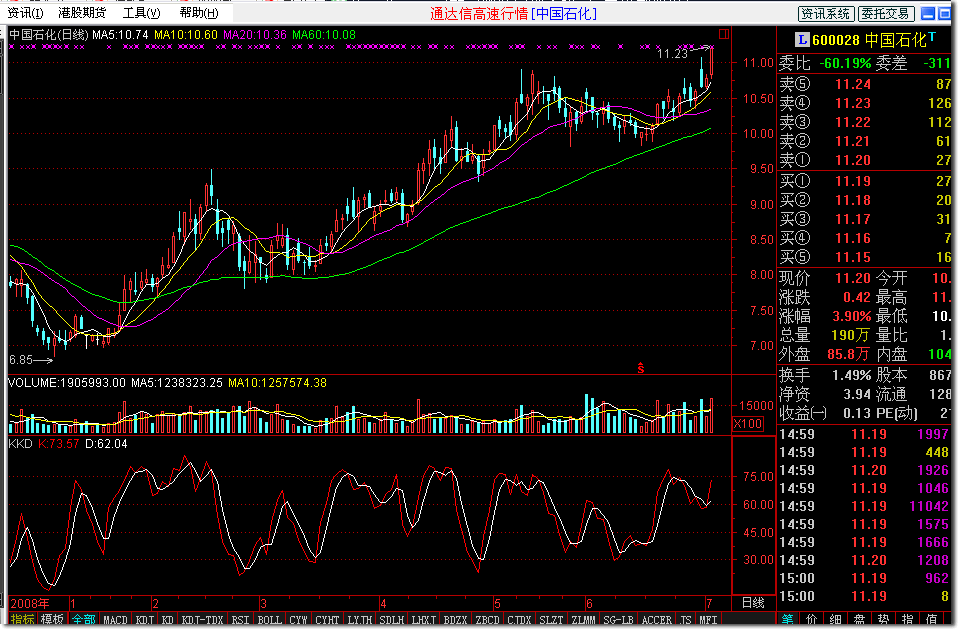Click the 委托交易 button
Viewport: 961px width, 631px height.
[886, 13]
